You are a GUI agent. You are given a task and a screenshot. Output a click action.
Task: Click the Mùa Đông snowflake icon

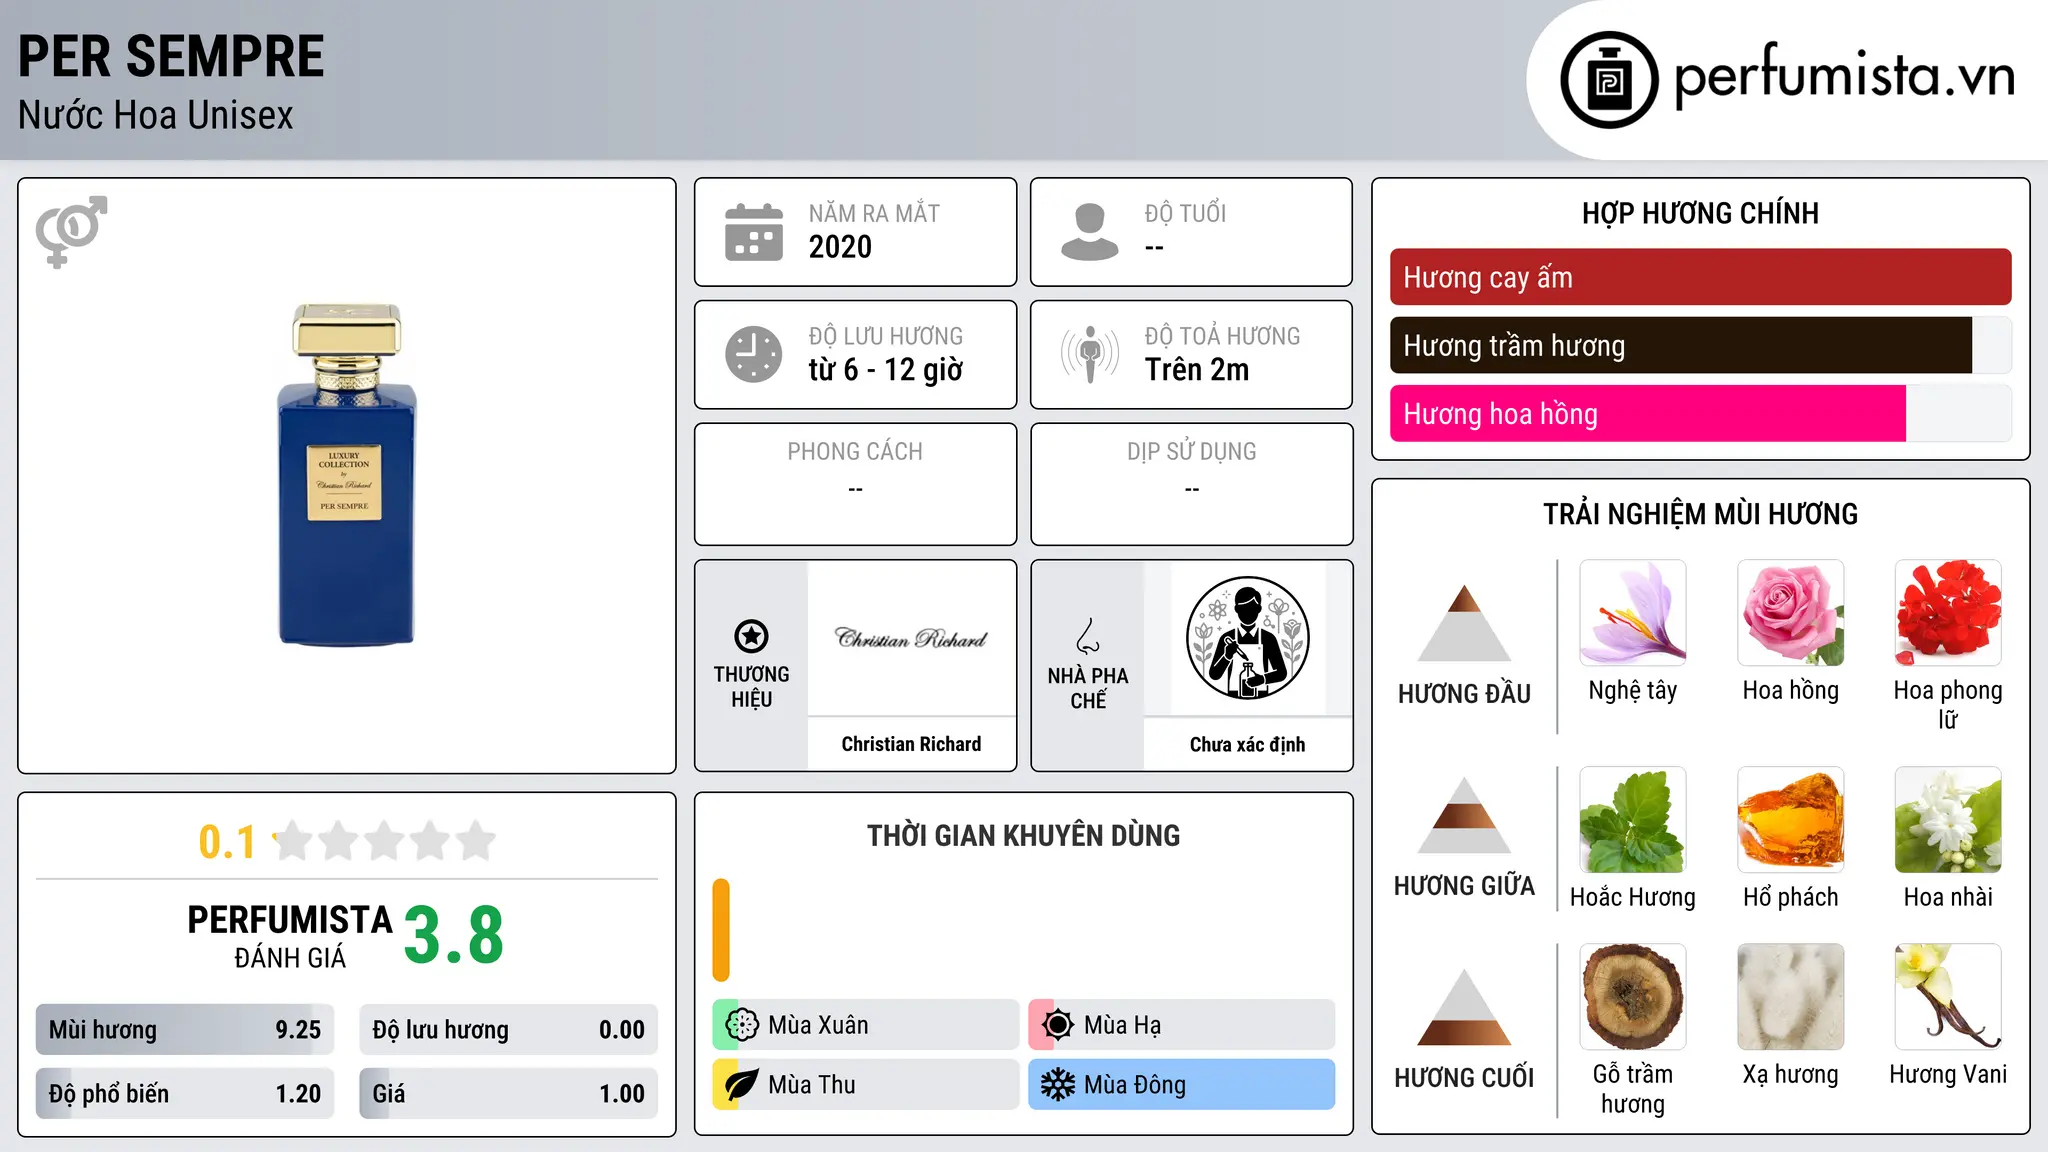point(1058,1085)
